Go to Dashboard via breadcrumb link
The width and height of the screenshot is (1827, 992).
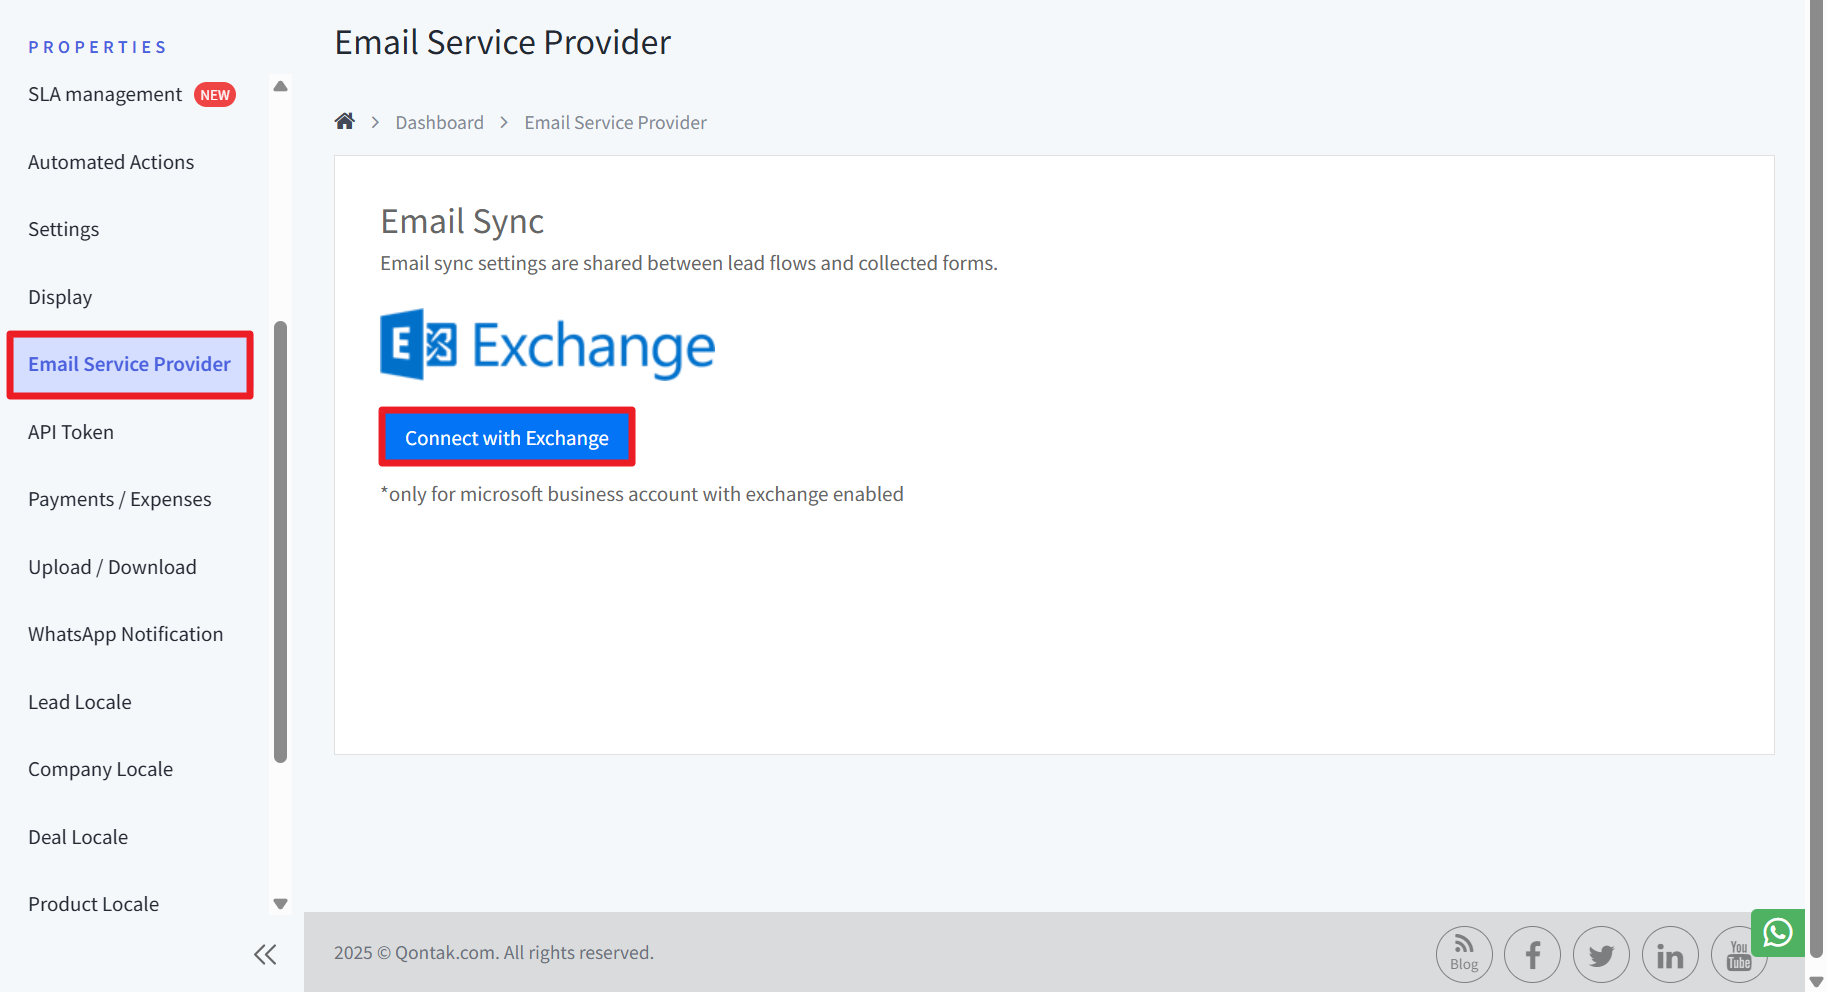pos(439,123)
